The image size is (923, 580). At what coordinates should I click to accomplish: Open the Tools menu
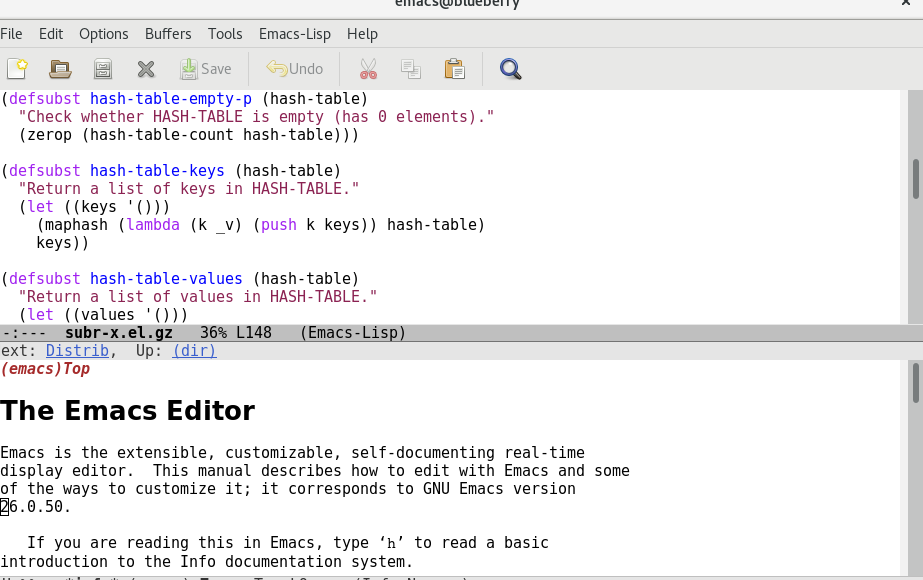(225, 34)
